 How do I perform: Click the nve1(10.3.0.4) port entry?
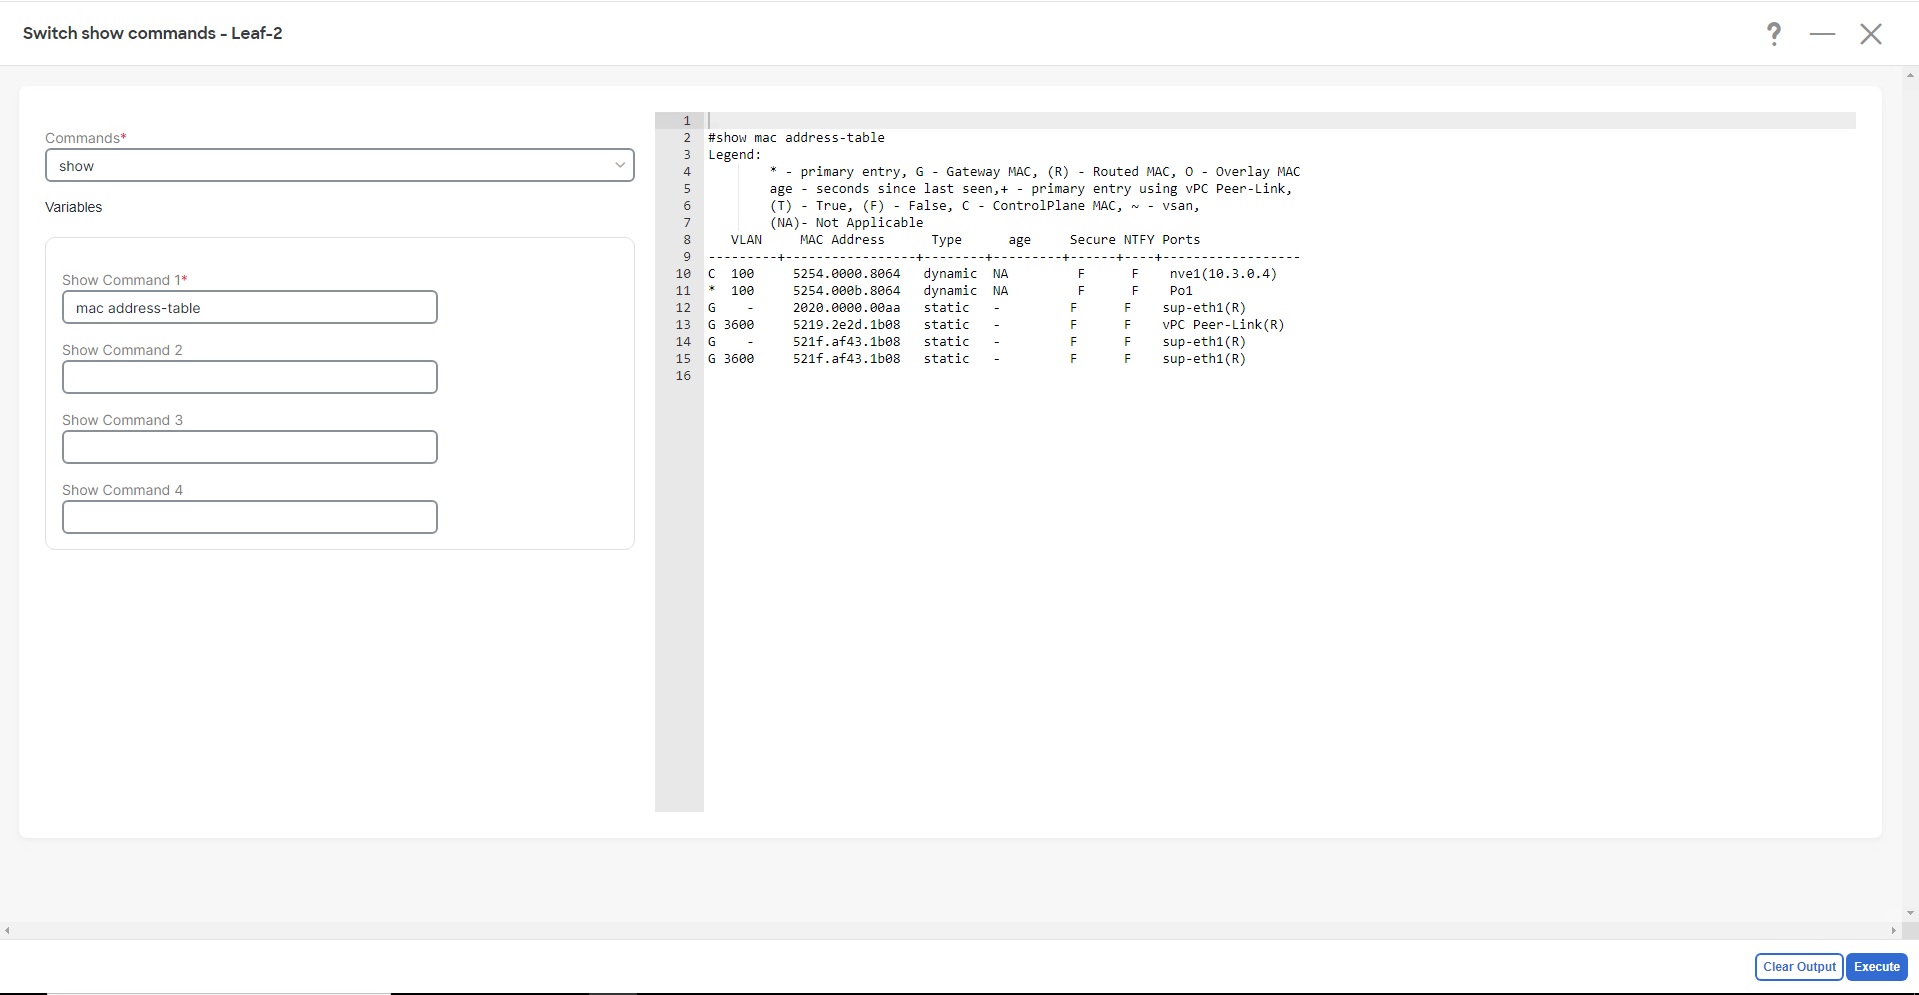pos(1223,274)
